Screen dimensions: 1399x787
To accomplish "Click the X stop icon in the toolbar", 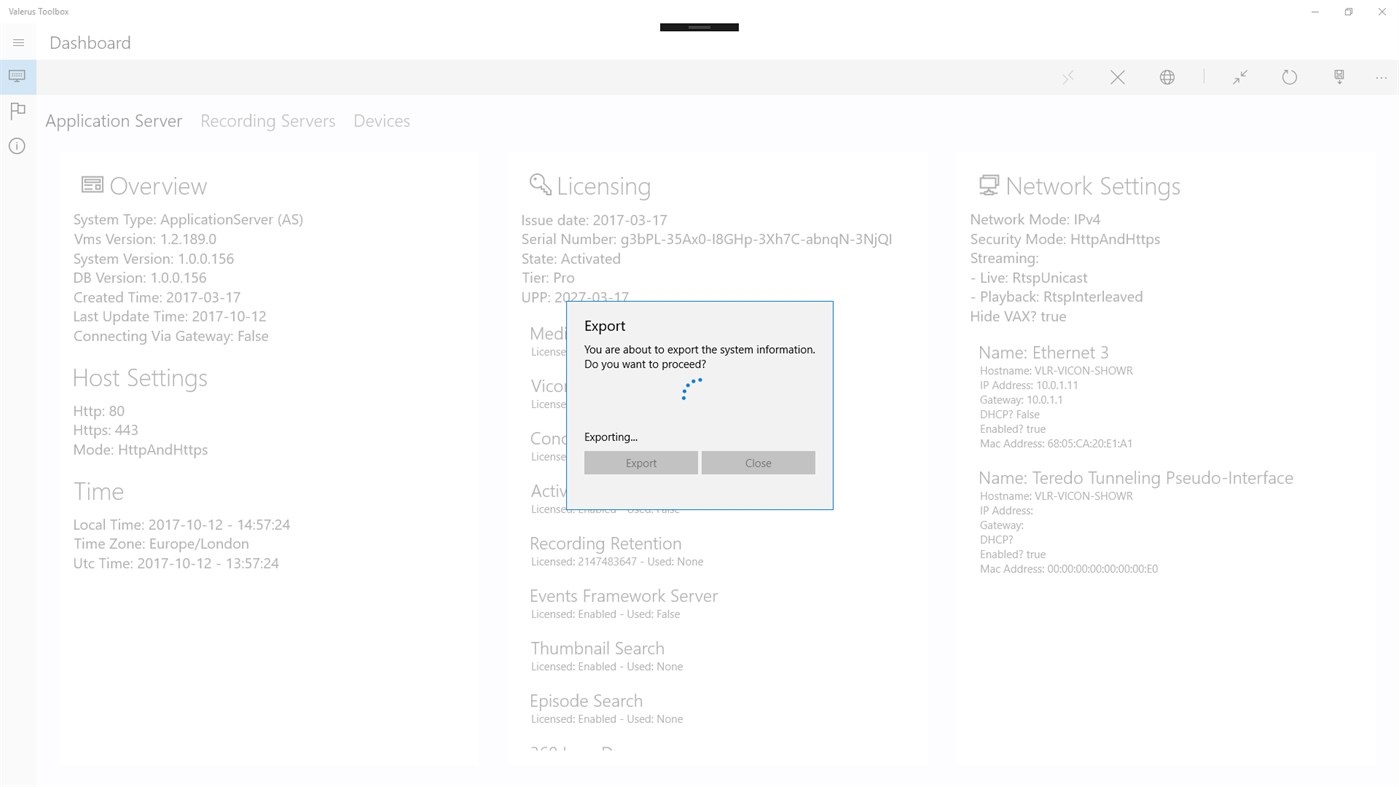I will 1117,75.
